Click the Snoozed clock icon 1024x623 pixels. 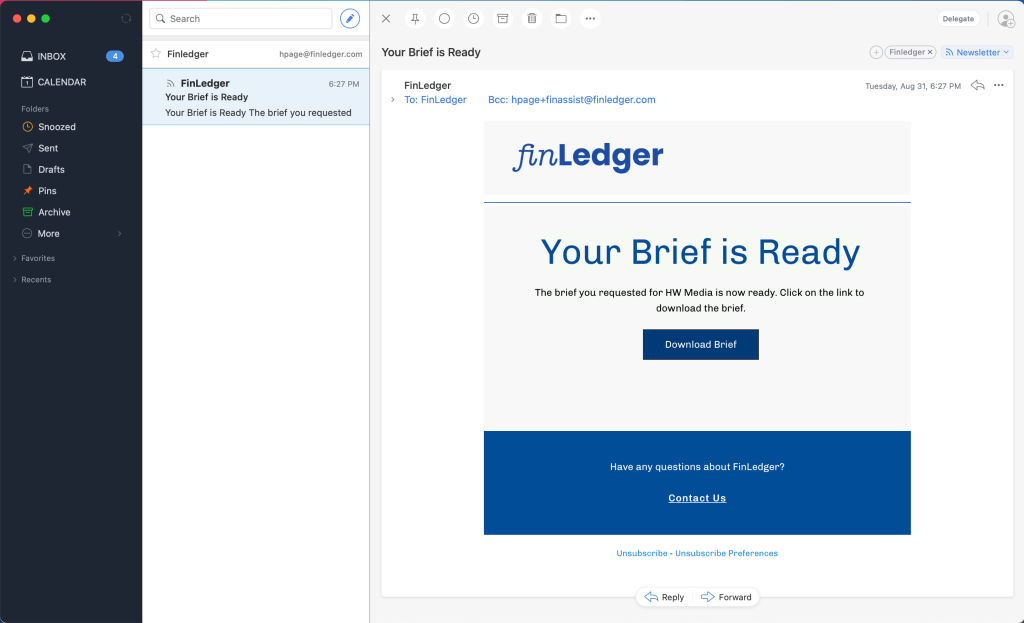point(27,127)
